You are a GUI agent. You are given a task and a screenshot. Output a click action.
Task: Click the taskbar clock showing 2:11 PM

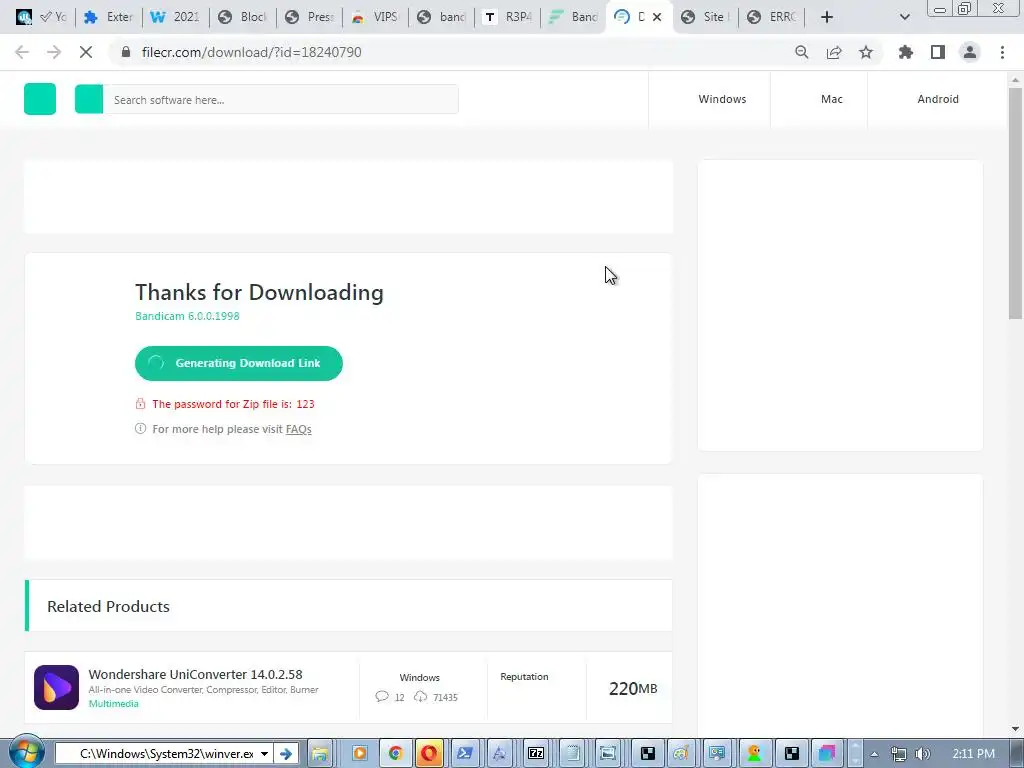[x=974, y=754]
